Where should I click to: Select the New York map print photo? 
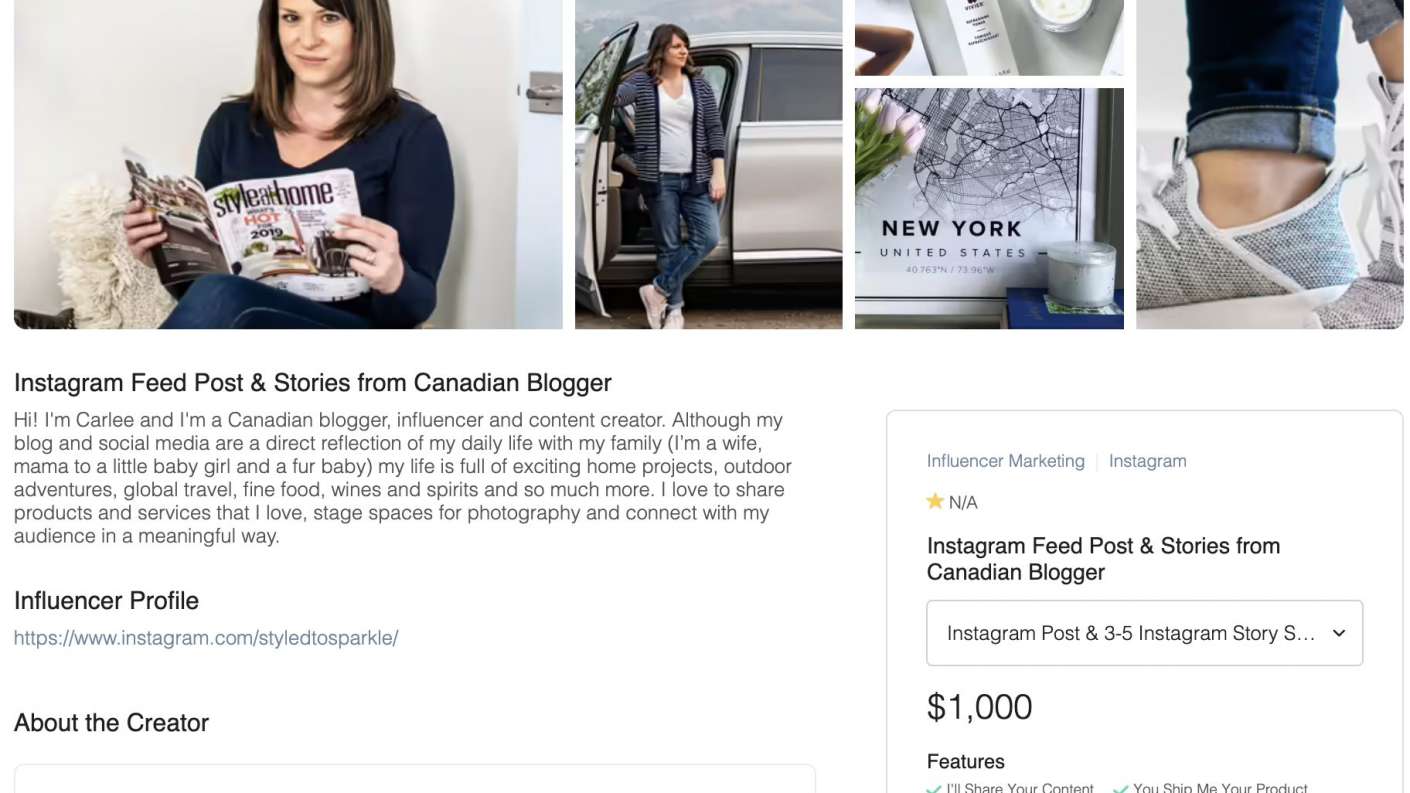(x=989, y=208)
